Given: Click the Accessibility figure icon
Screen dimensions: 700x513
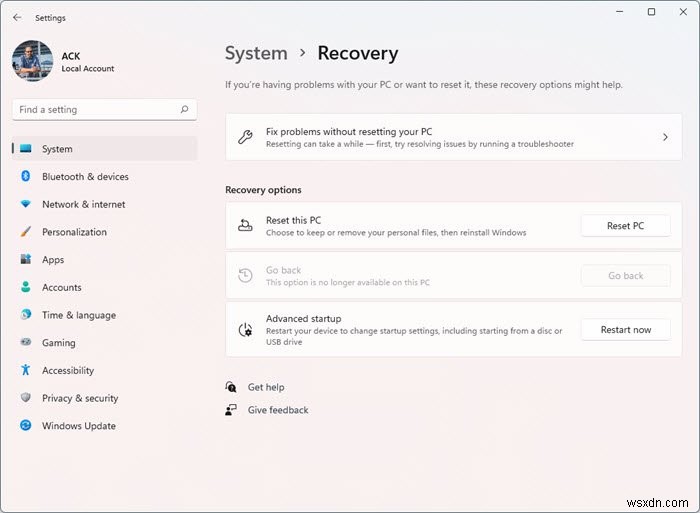Looking at the screenshot, I should (x=26, y=370).
